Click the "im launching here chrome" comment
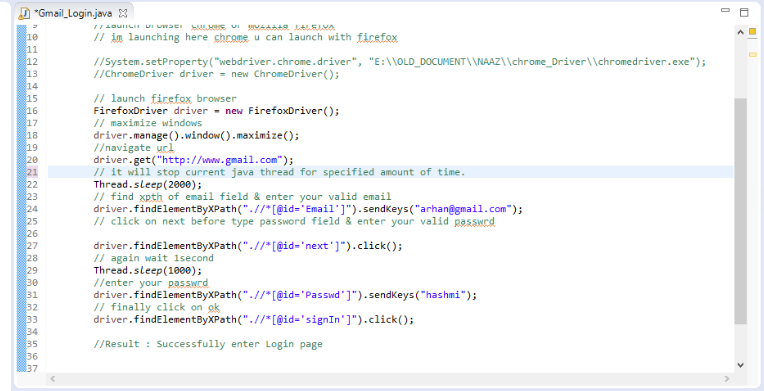764x391 pixels. tap(245, 37)
